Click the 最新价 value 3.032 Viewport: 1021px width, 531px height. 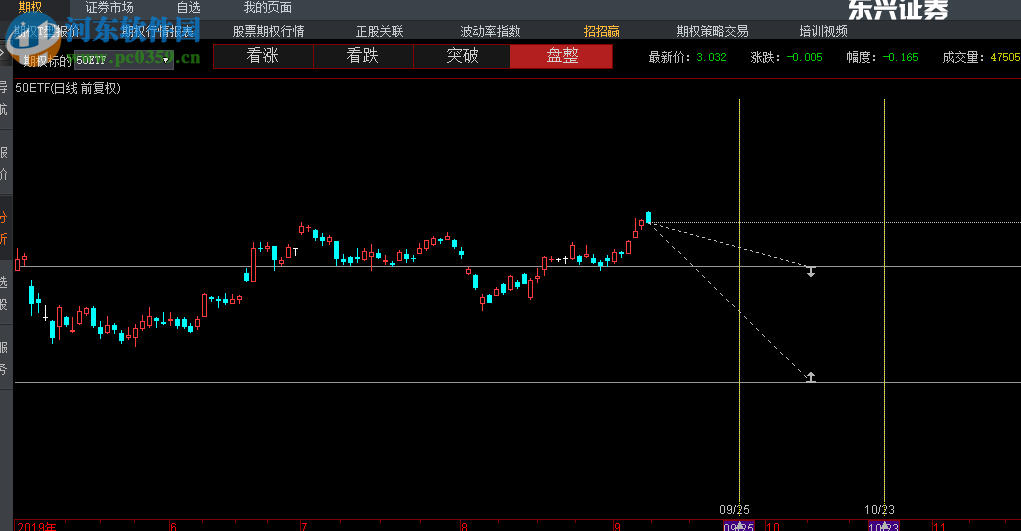click(x=711, y=57)
